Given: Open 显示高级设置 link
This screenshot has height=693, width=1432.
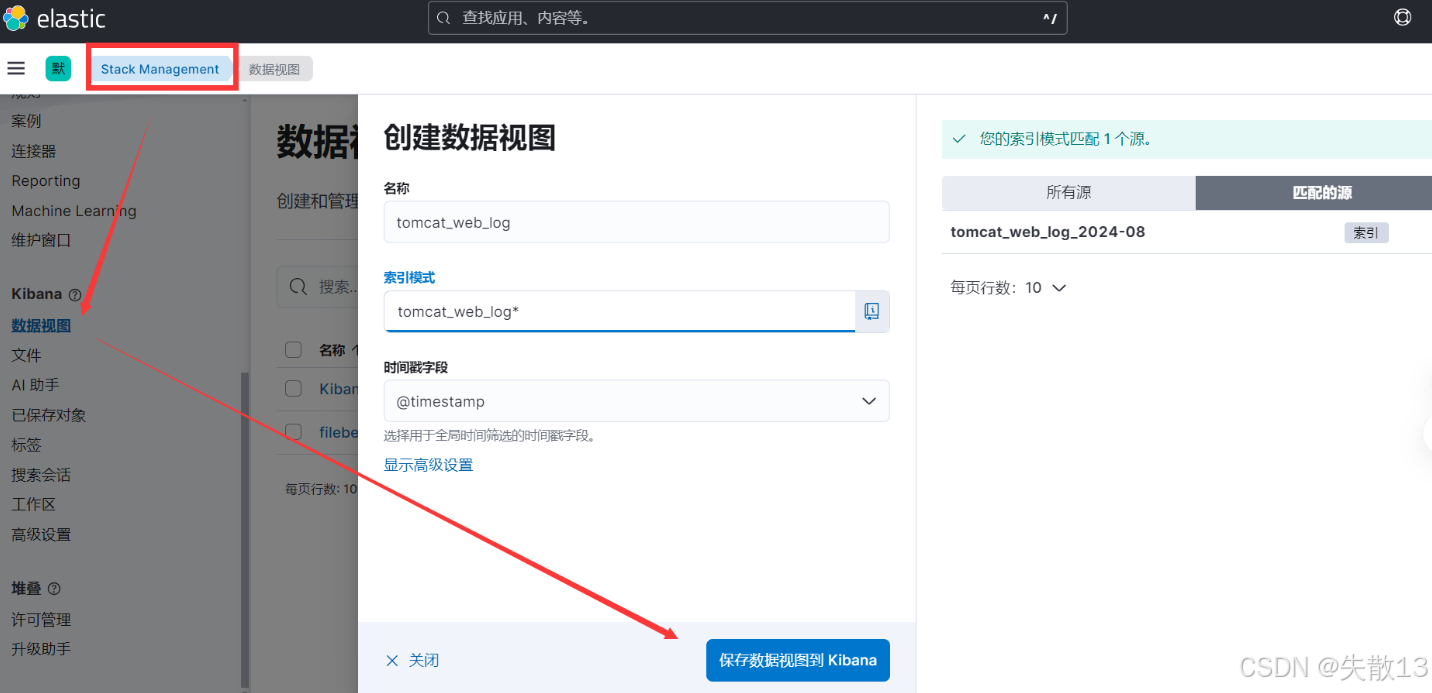Looking at the screenshot, I should point(428,464).
